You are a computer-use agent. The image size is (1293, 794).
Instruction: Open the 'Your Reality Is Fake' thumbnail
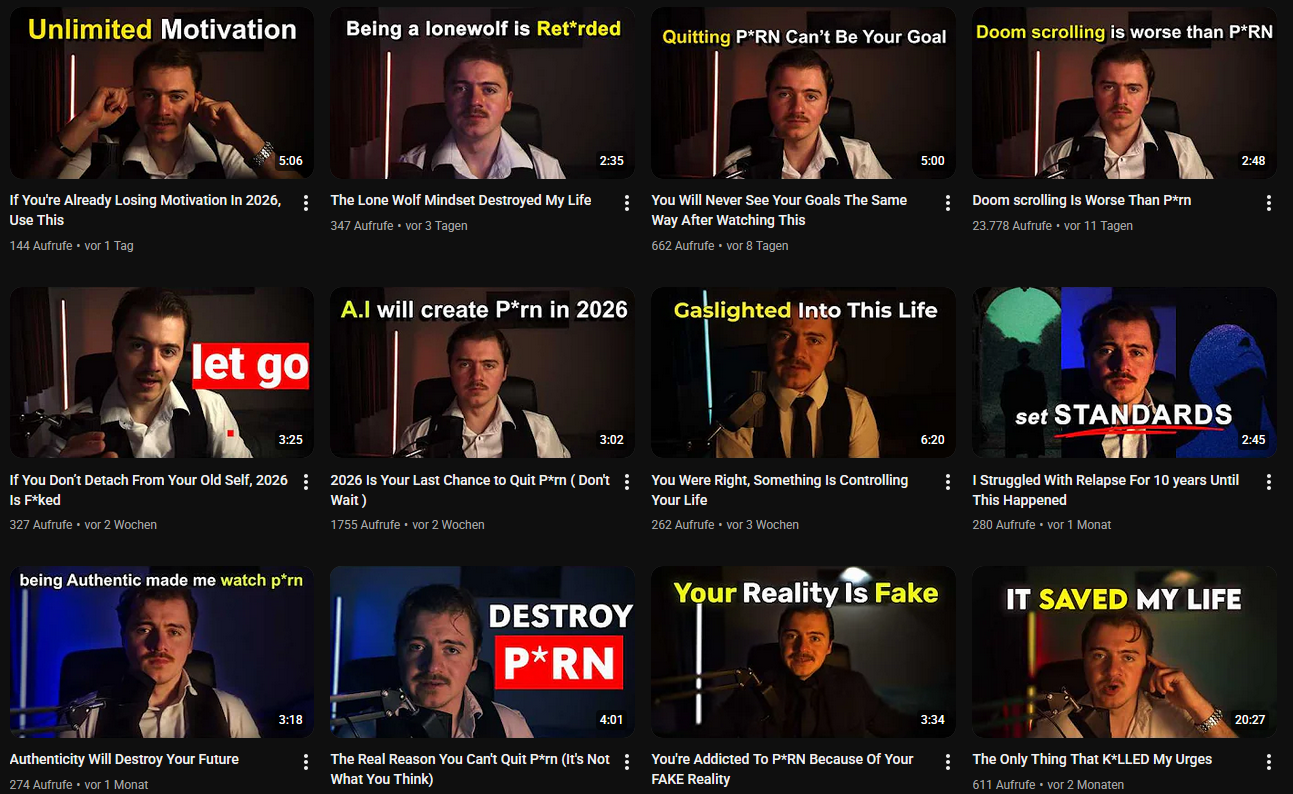[x=803, y=652]
